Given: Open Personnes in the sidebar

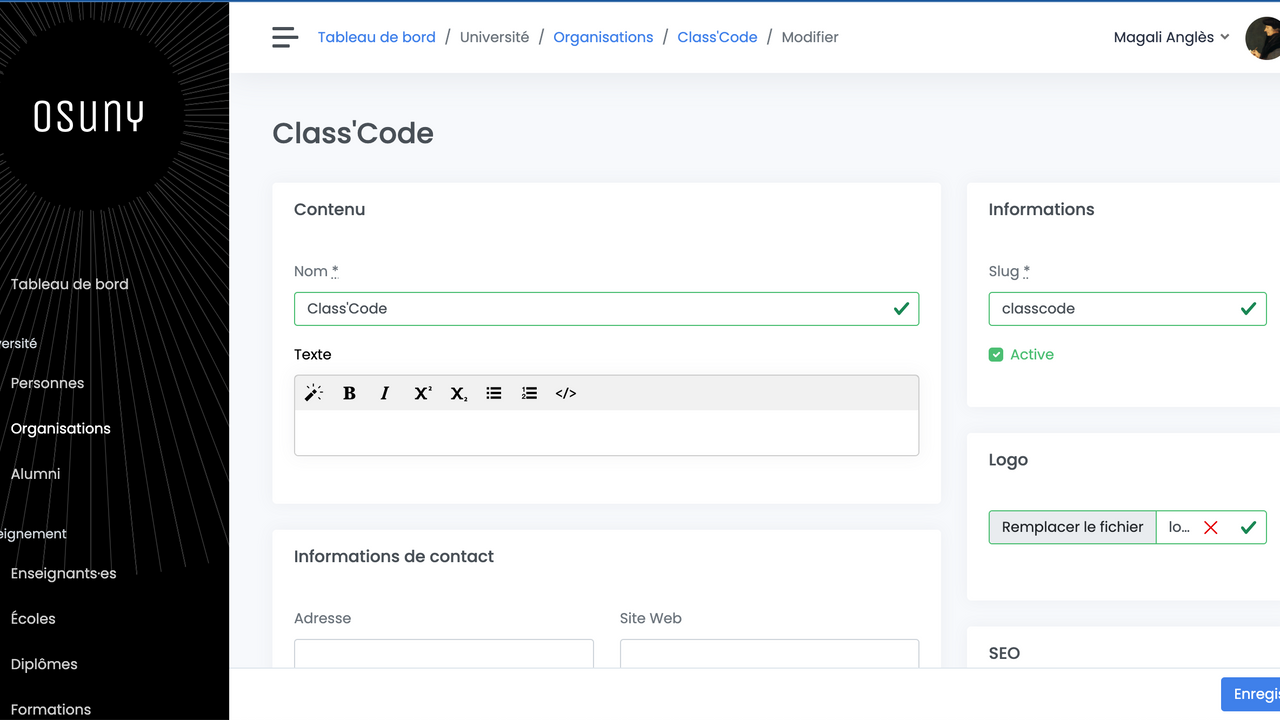Looking at the screenshot, I should [x=47, y=383].
